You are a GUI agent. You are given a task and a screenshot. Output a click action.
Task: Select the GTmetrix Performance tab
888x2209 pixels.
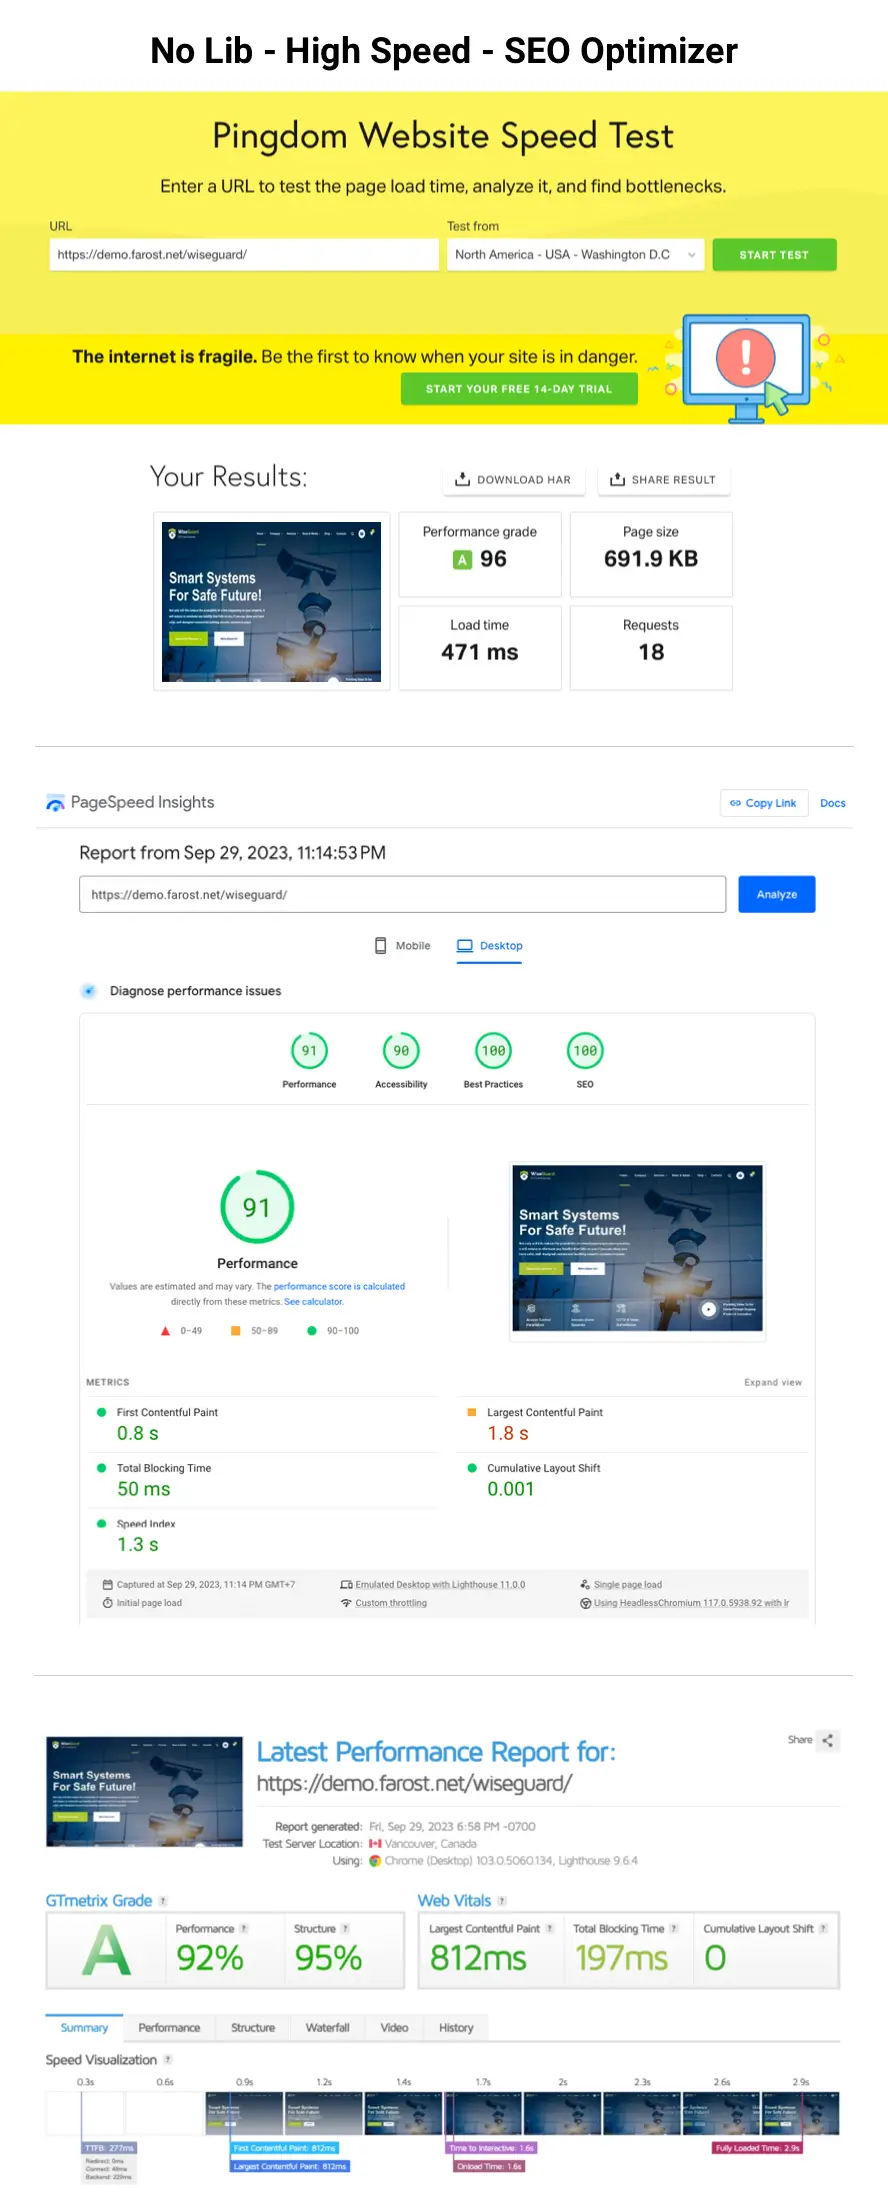coord(169,2028)
